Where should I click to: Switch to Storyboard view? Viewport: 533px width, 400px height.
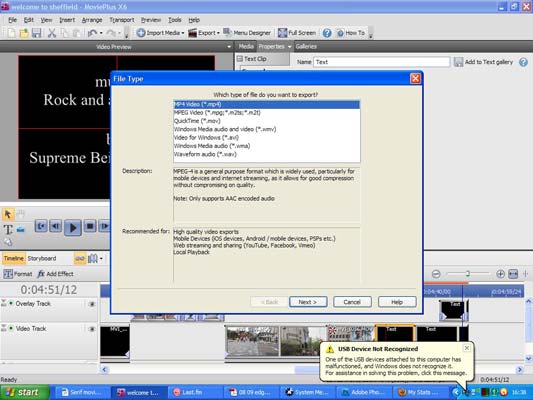pos(42,259)
